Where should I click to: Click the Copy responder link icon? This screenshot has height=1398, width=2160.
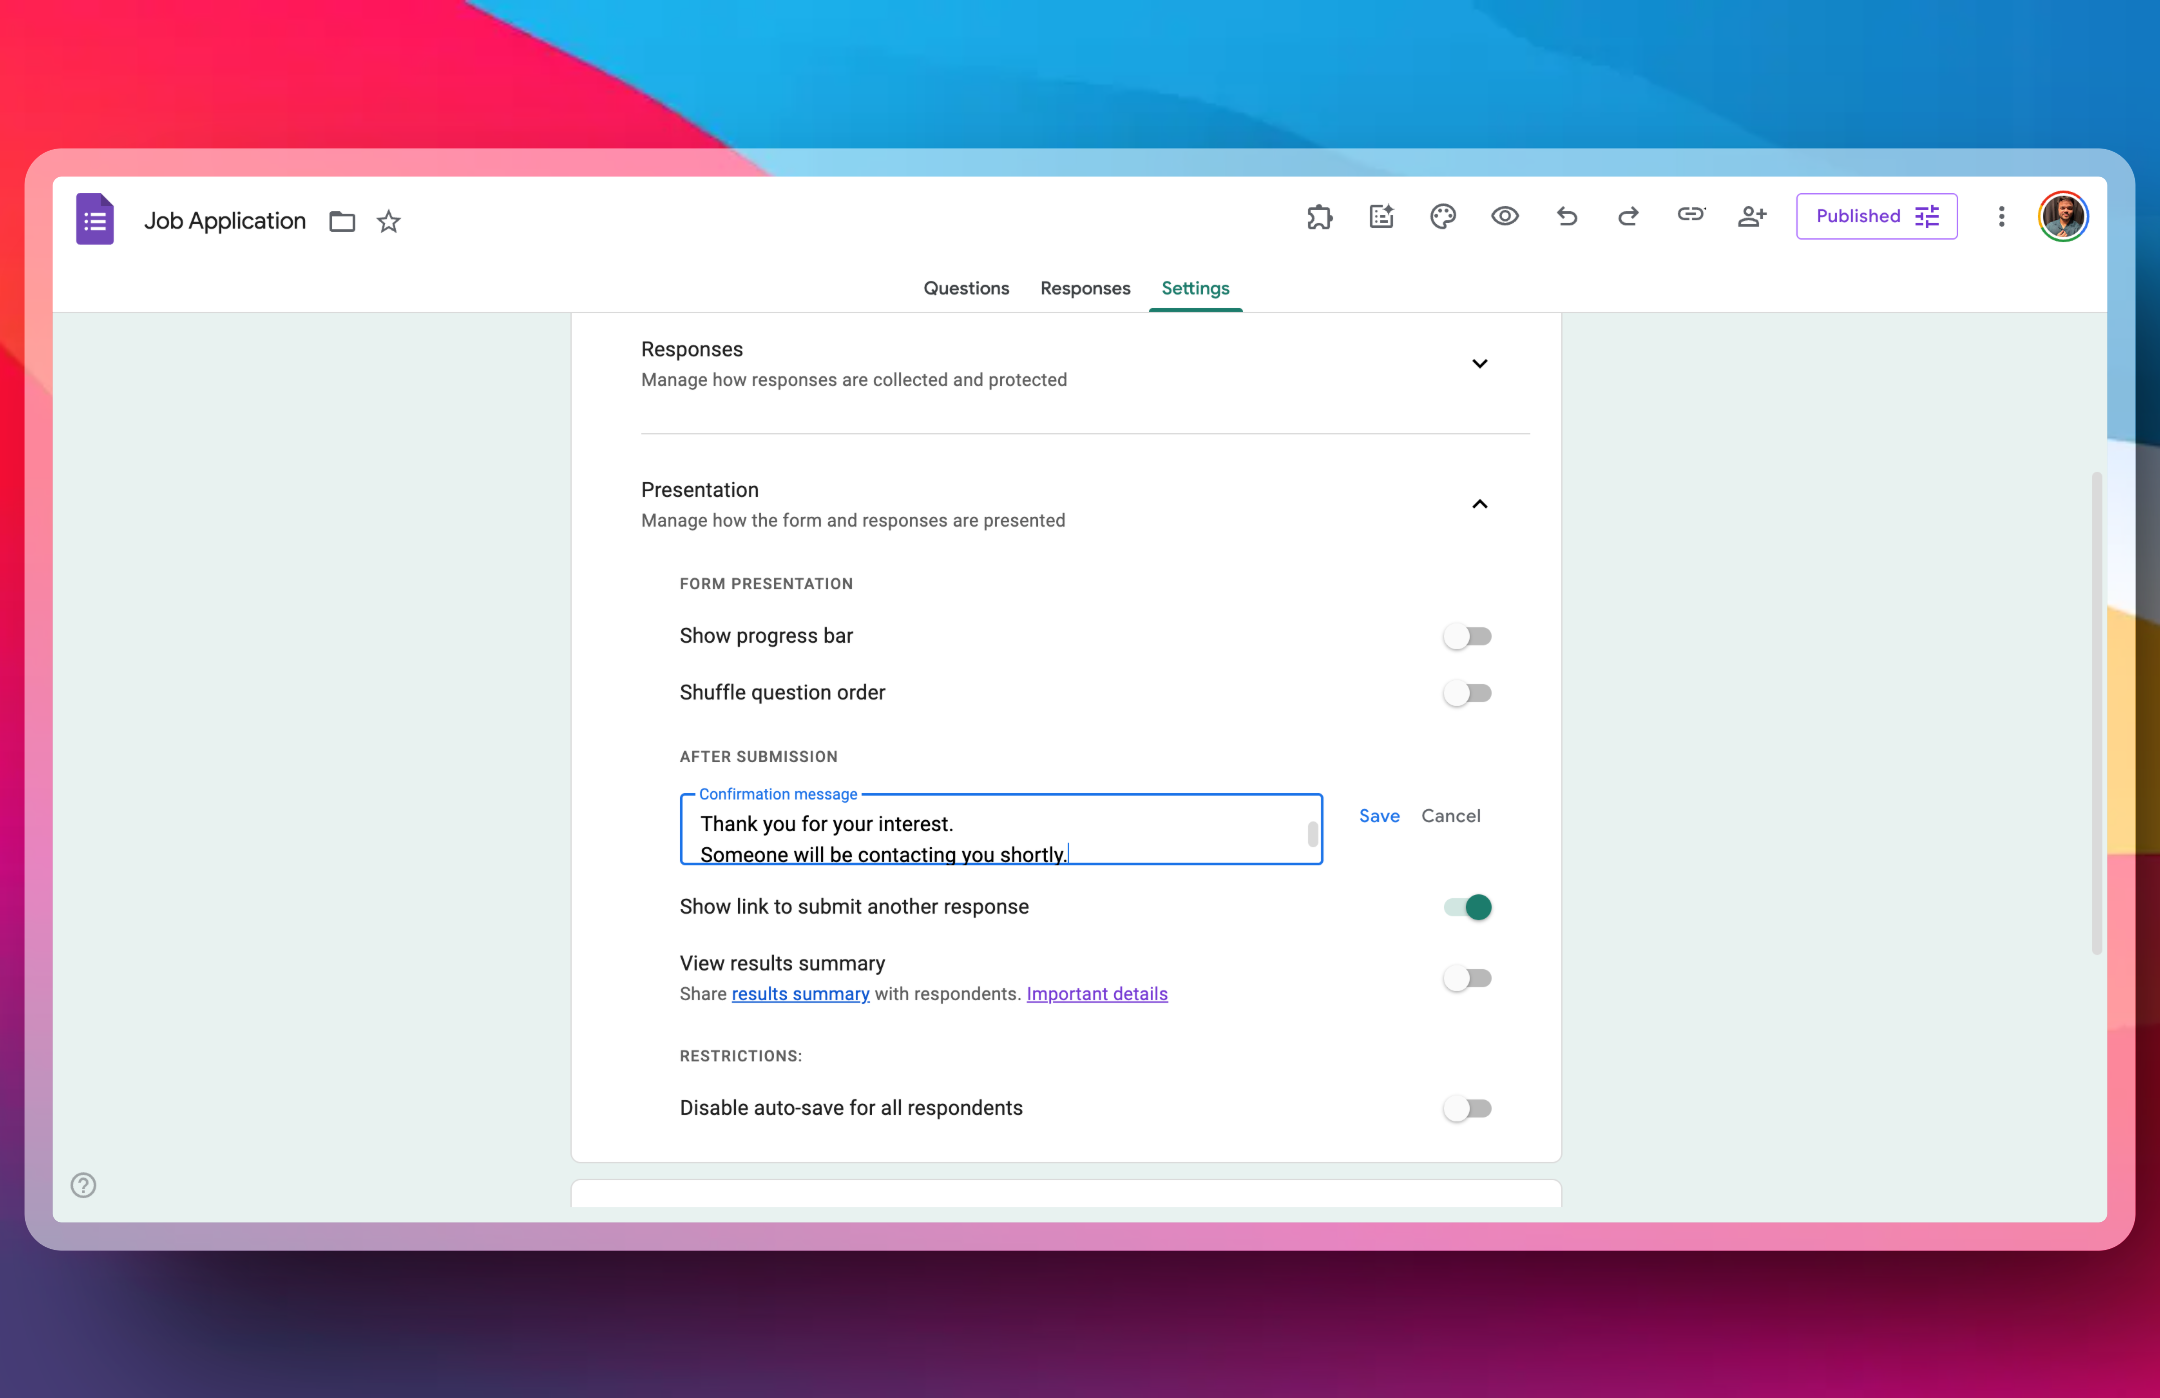click(1690, 216)
